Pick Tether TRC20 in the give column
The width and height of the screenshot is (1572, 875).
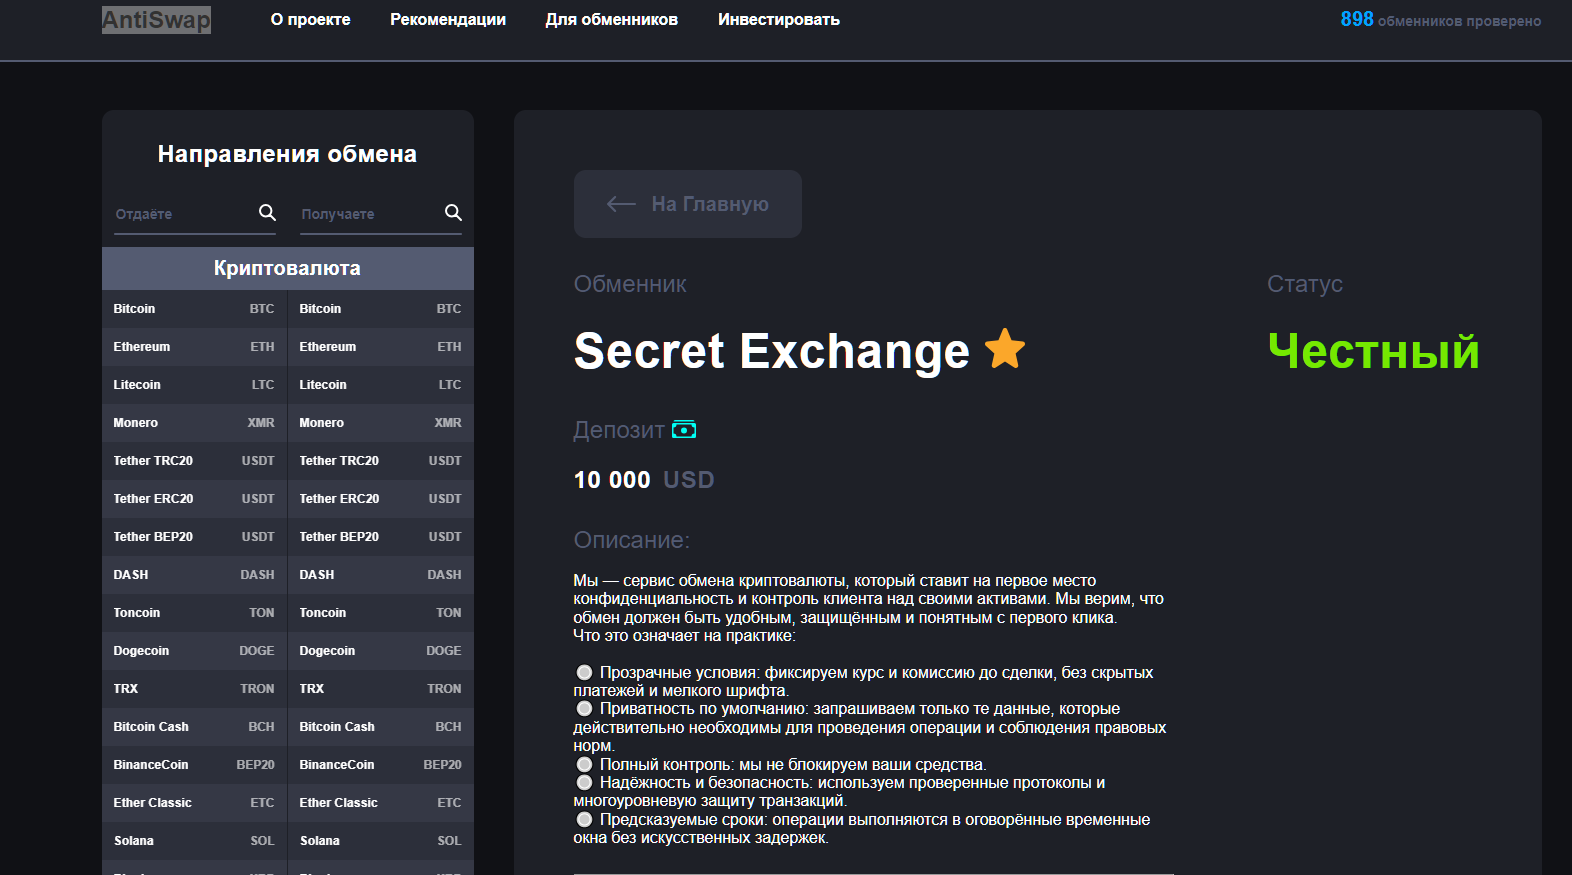pos(194,461)
